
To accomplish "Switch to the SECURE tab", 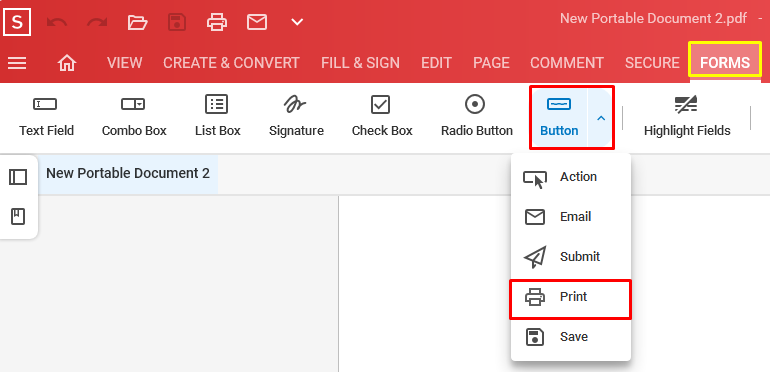I will click(652, 63).
